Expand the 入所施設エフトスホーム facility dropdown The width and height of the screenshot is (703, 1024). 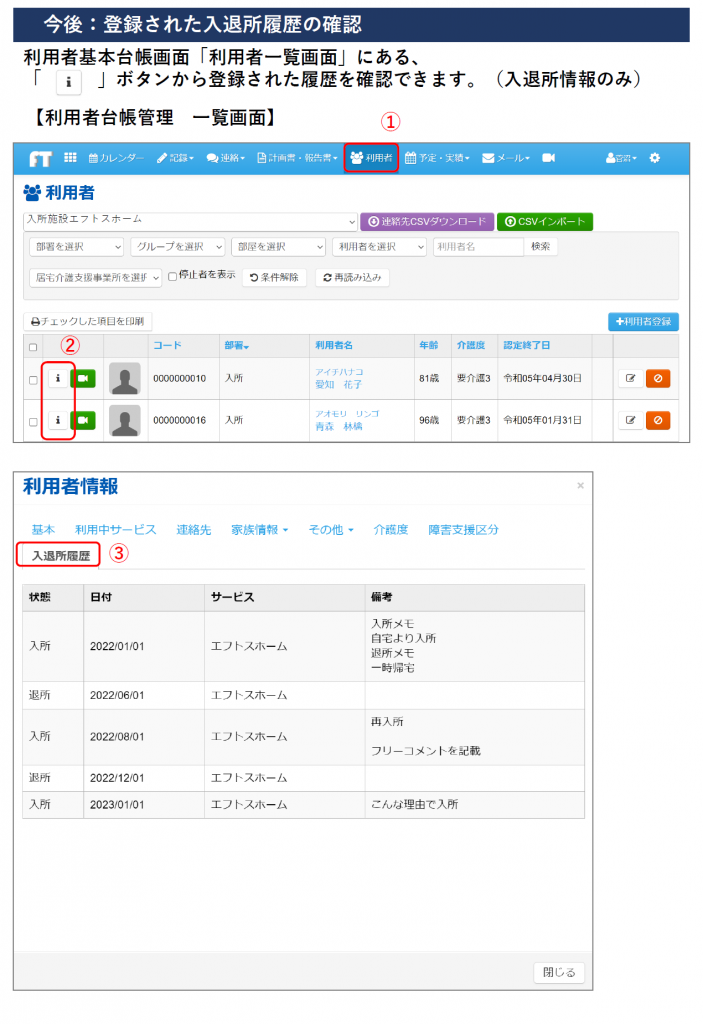pyautogui.click(x=191, y=221)
